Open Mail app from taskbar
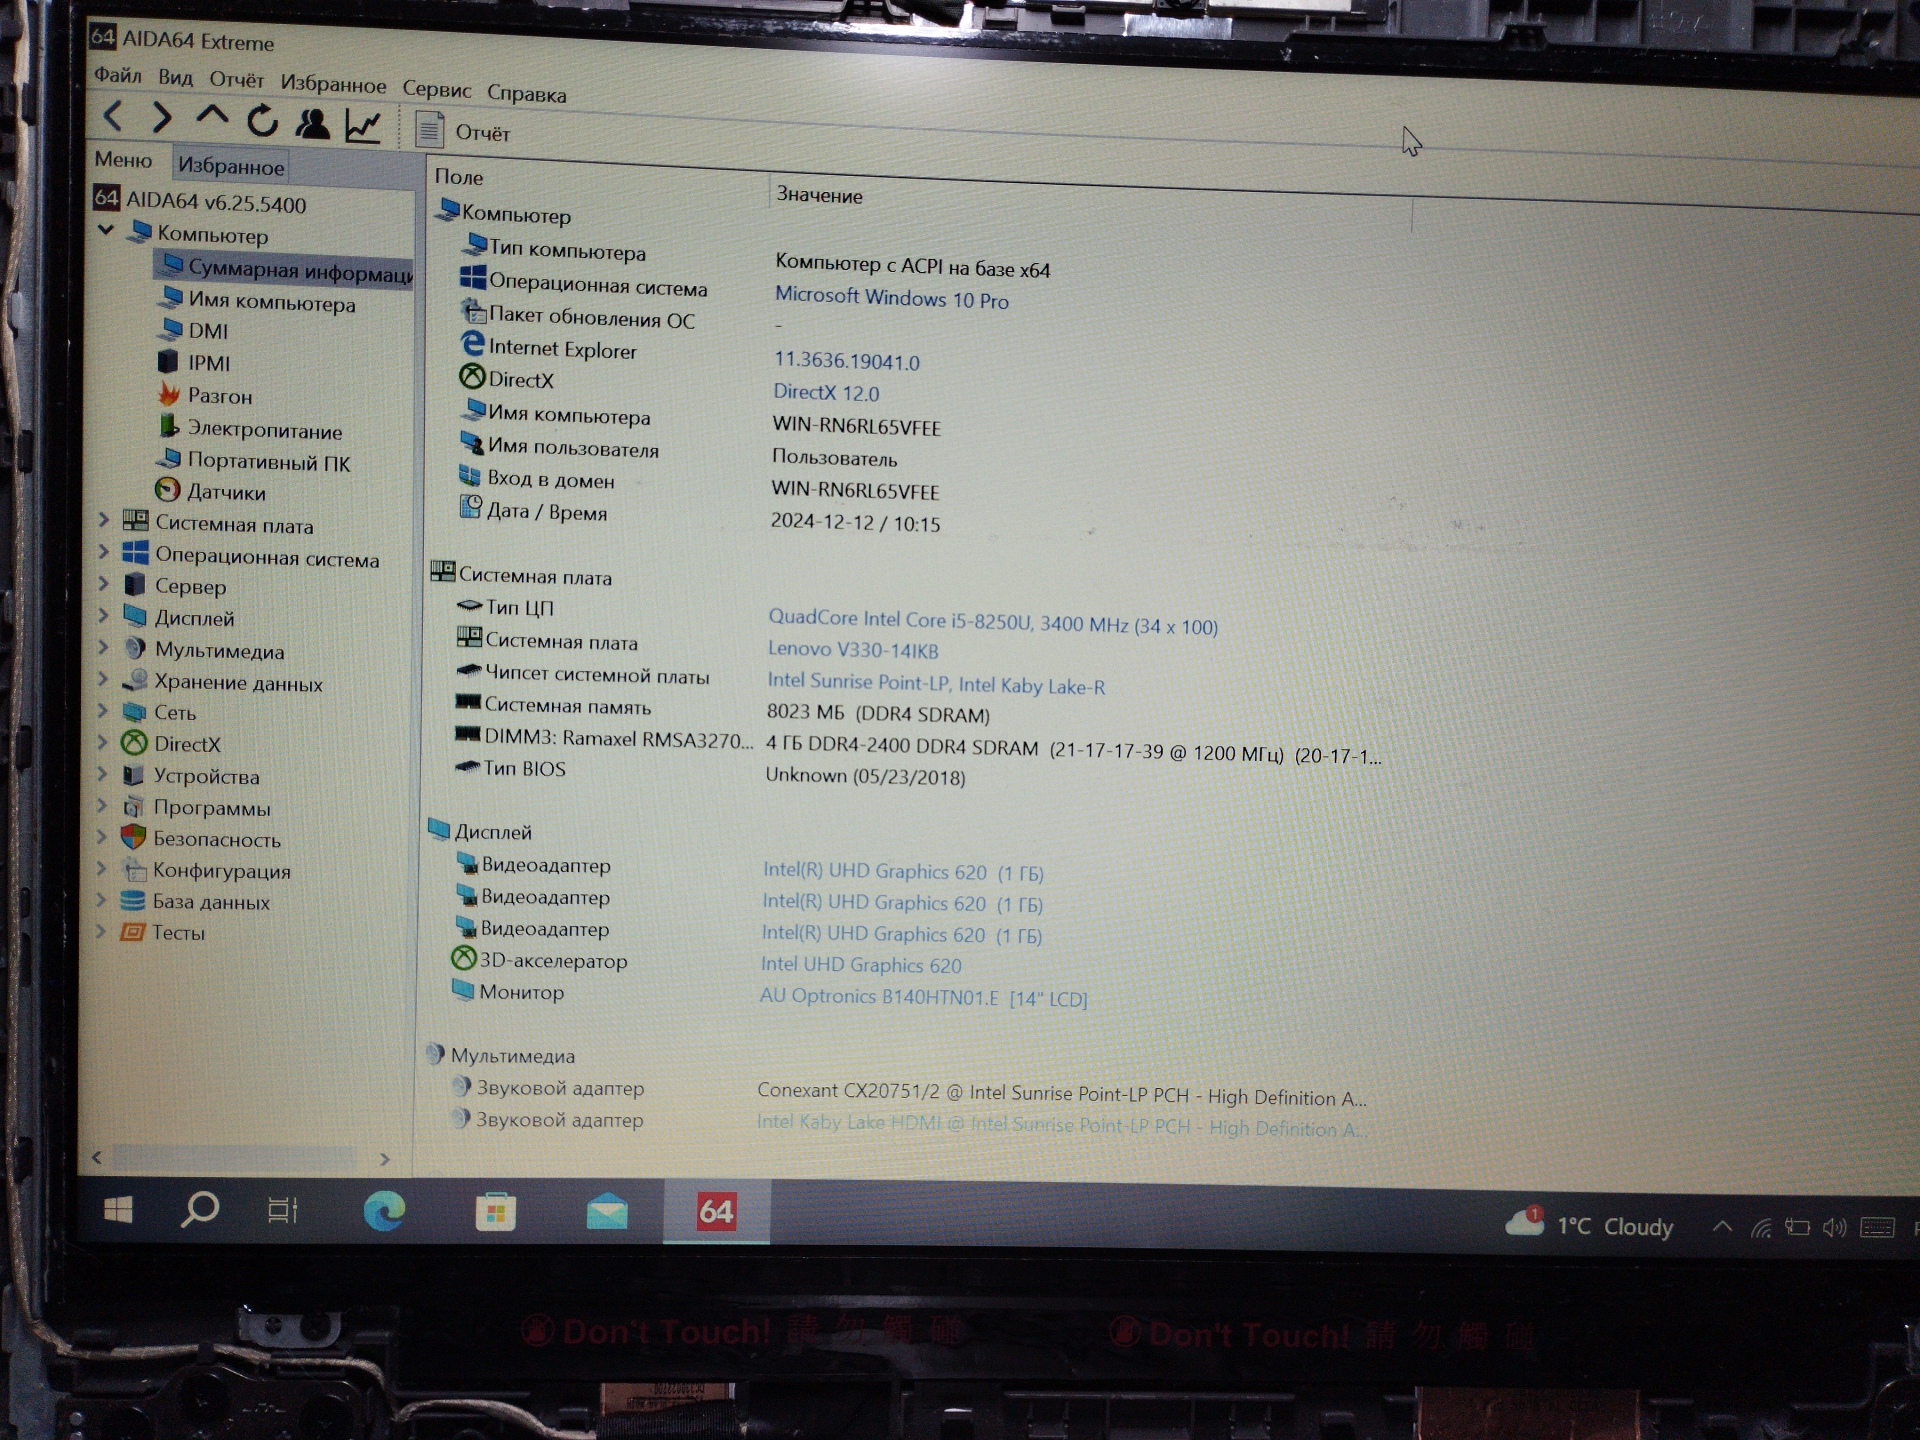 pos(606,1213)
